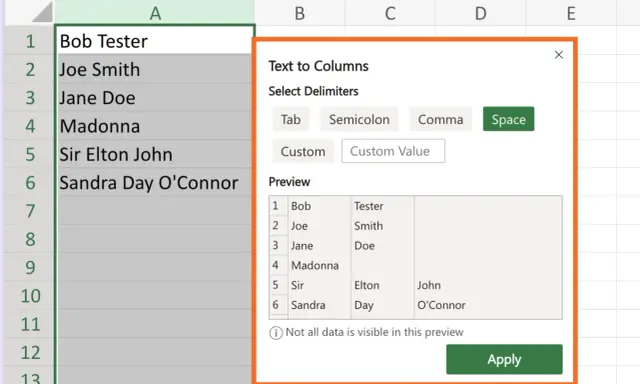Click Bob in the preview table
640x384 pixels.
coord(301,206)
